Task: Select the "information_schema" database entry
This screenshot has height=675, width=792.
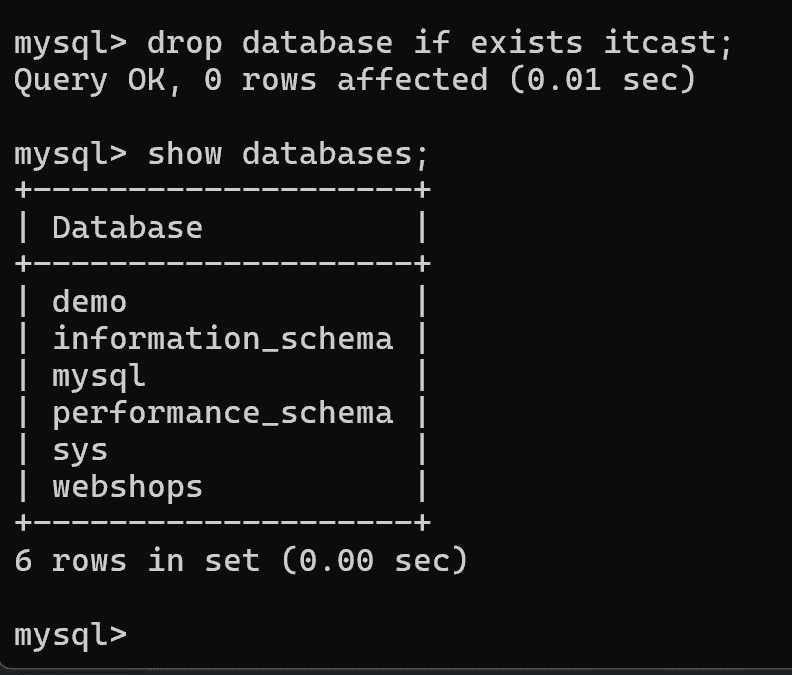Action: pyautogui.click(x=222, y=338)
